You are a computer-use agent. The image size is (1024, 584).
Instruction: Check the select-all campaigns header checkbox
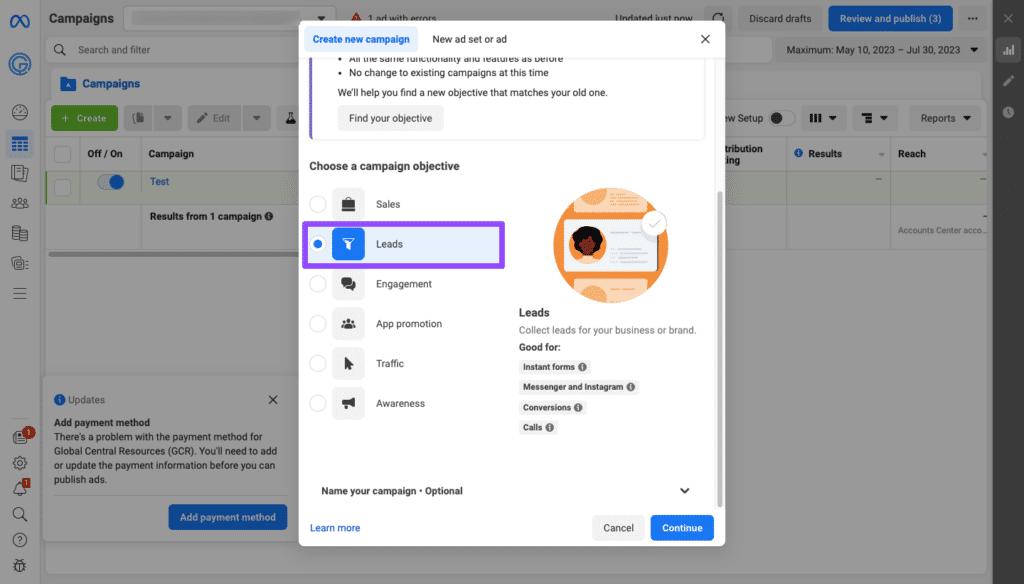coord(63,154)
